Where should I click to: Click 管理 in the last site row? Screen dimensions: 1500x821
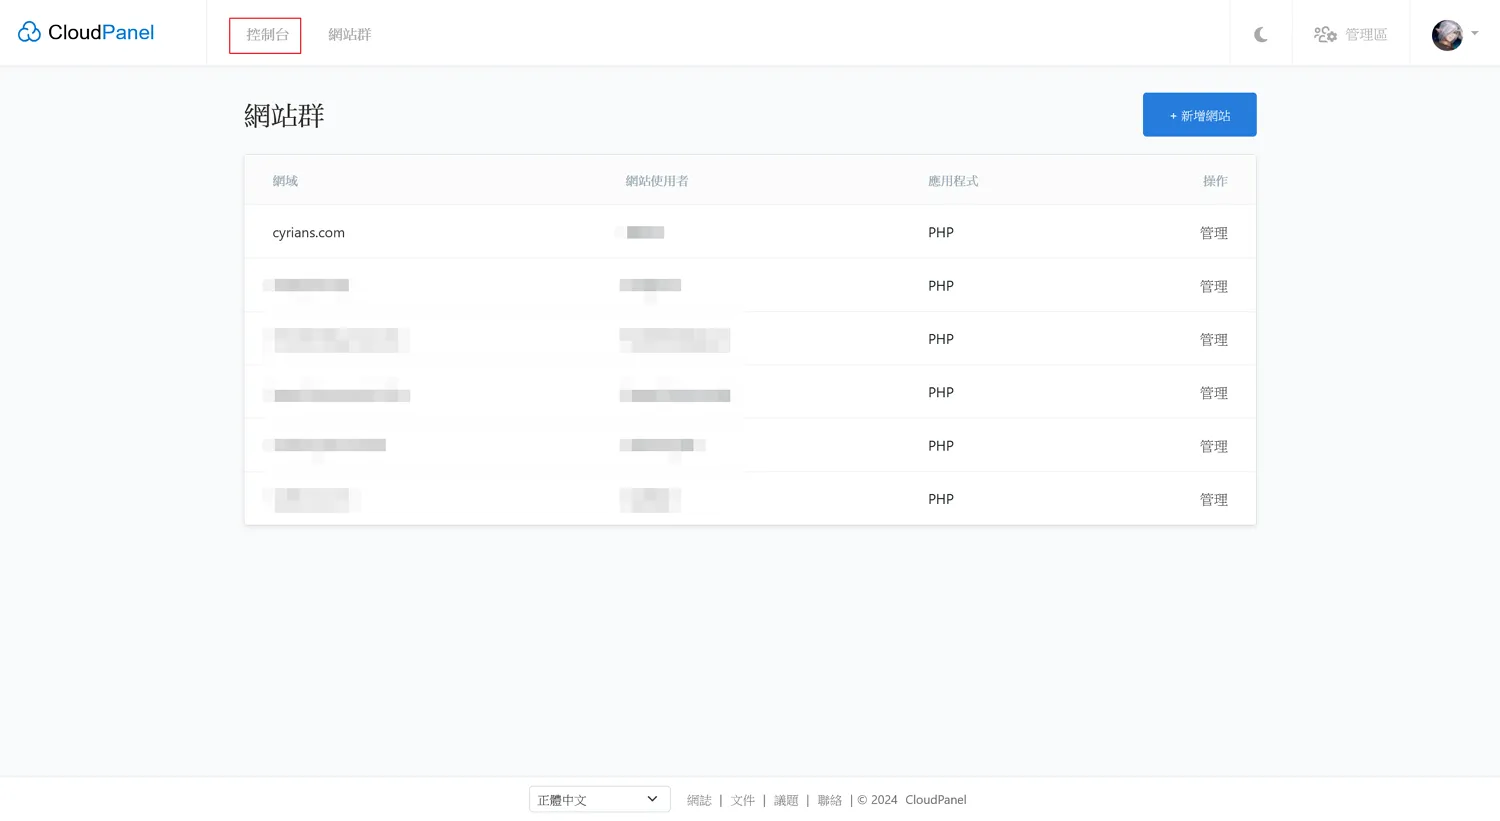pos(1213,499)
